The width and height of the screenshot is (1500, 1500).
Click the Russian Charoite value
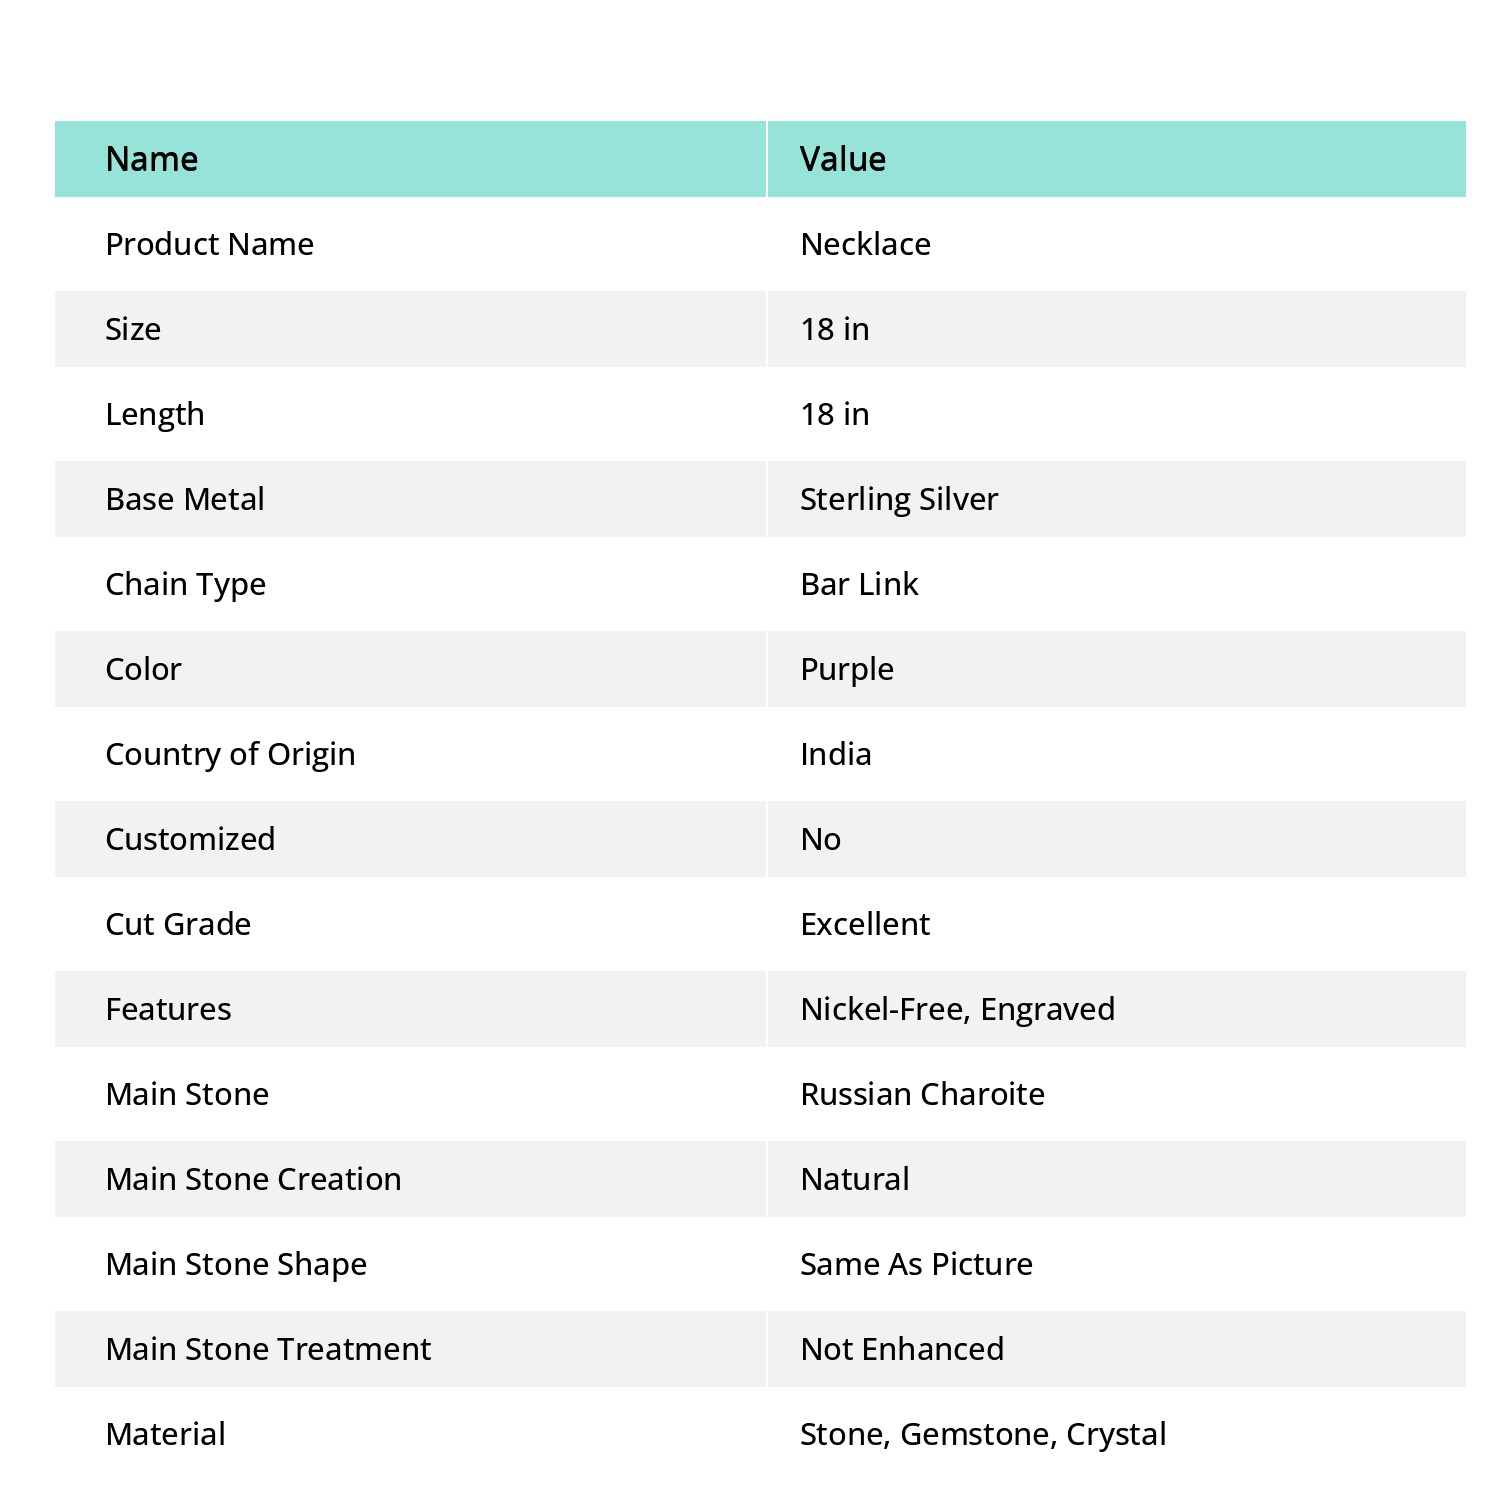pyautogui.click(x=923, y=1094)
